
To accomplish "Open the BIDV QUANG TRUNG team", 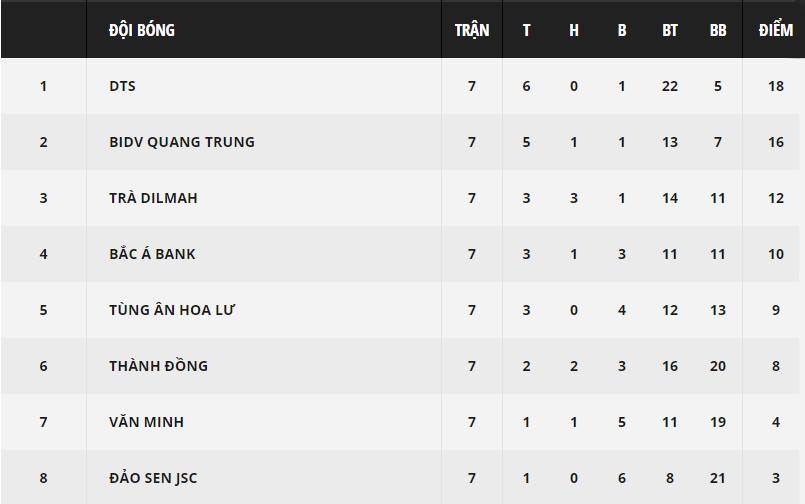I will pyautogui.click(x=182, y=142).
